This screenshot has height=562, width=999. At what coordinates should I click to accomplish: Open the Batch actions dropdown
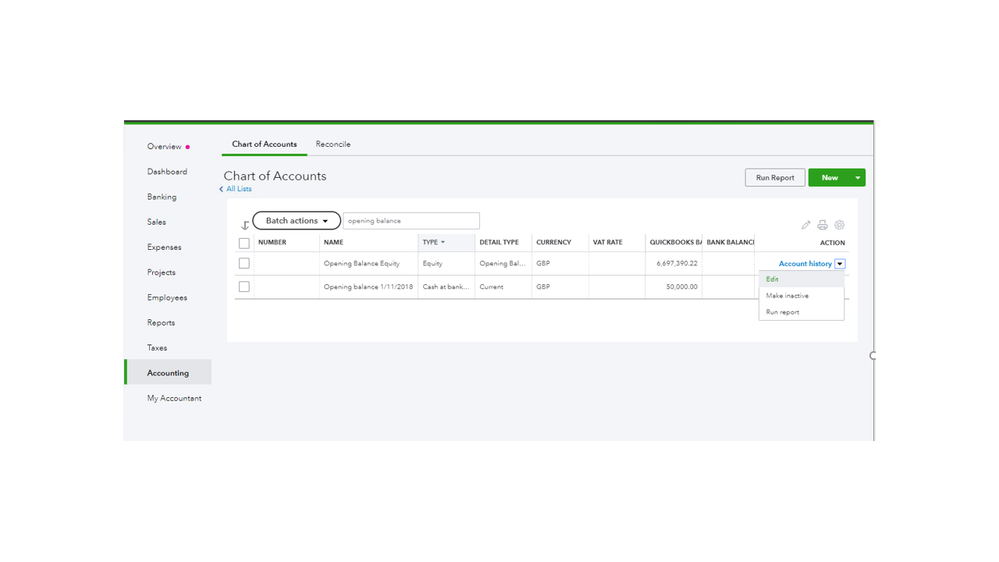pyautogui.click(x=296, y=221)
